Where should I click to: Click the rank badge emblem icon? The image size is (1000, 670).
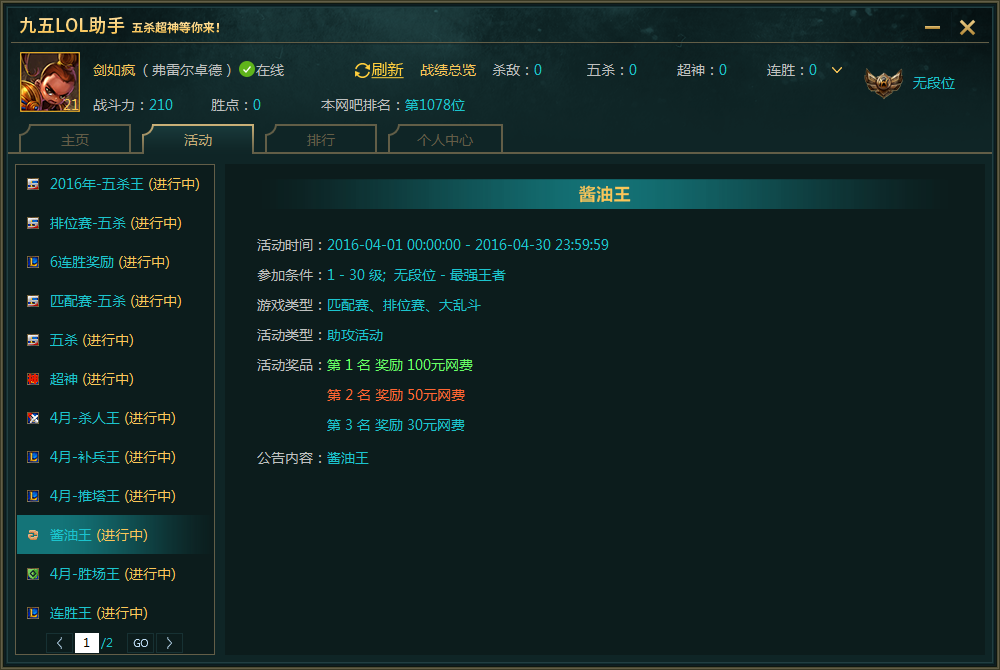pos(883,83)
